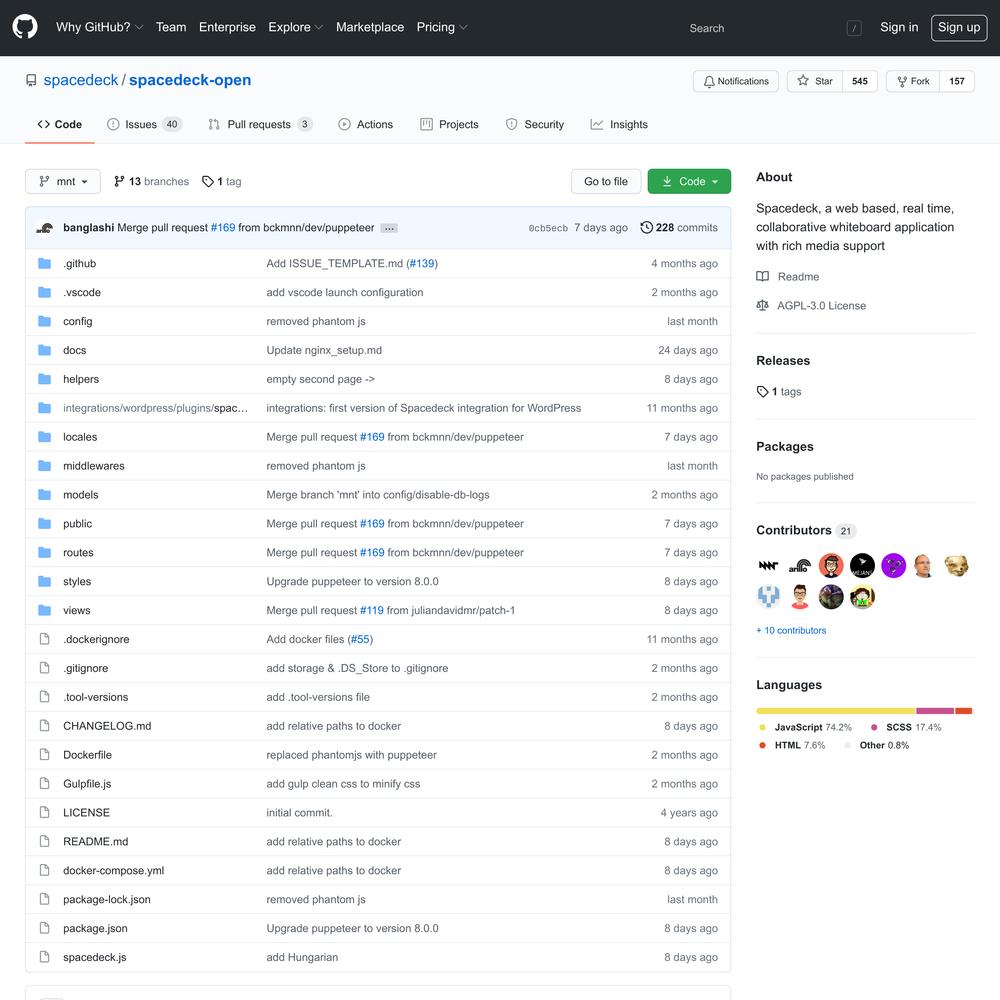This screenshot has height=1000, width=1000.
Task: Open the green Code dropdown
Action: pos(689,182)
